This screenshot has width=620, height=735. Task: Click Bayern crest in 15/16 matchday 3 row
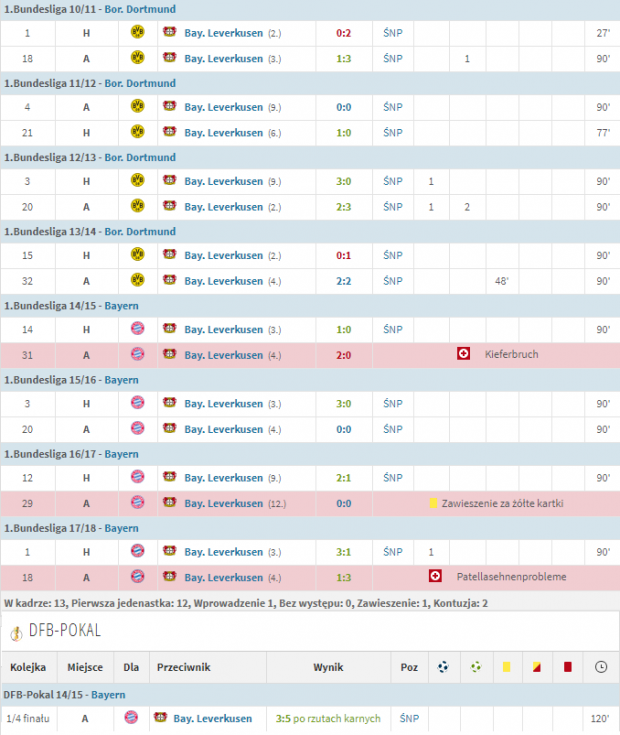click(x=137, y=403)
